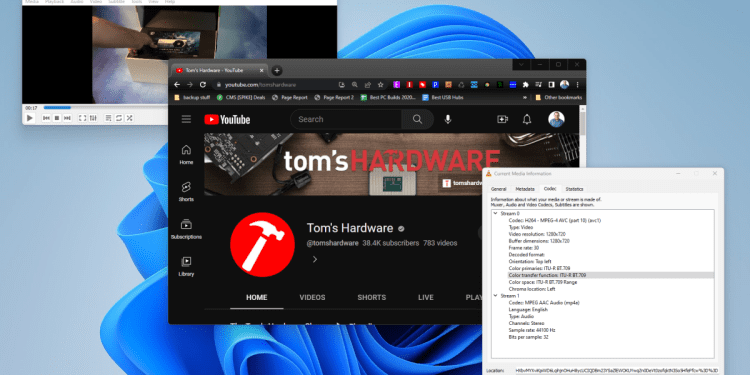
Task: Click the blue P extension icon
Action: (x=435, y=85)
